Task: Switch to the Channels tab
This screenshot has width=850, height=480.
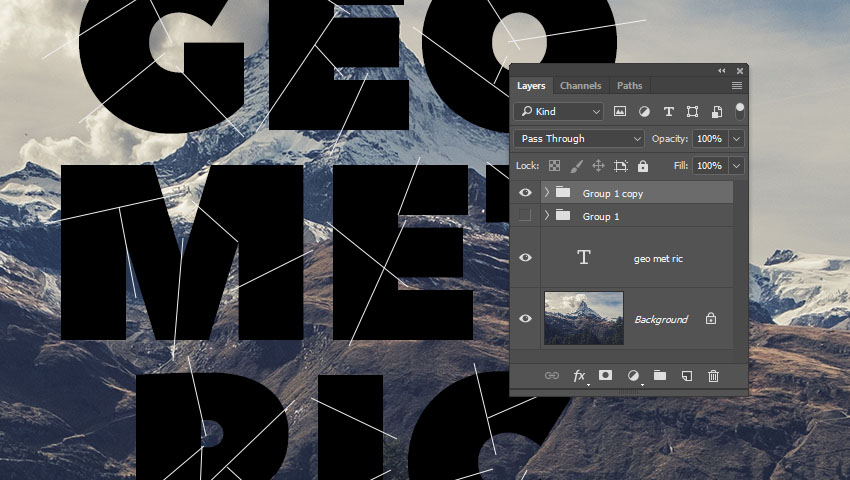Action: (580, 86)
